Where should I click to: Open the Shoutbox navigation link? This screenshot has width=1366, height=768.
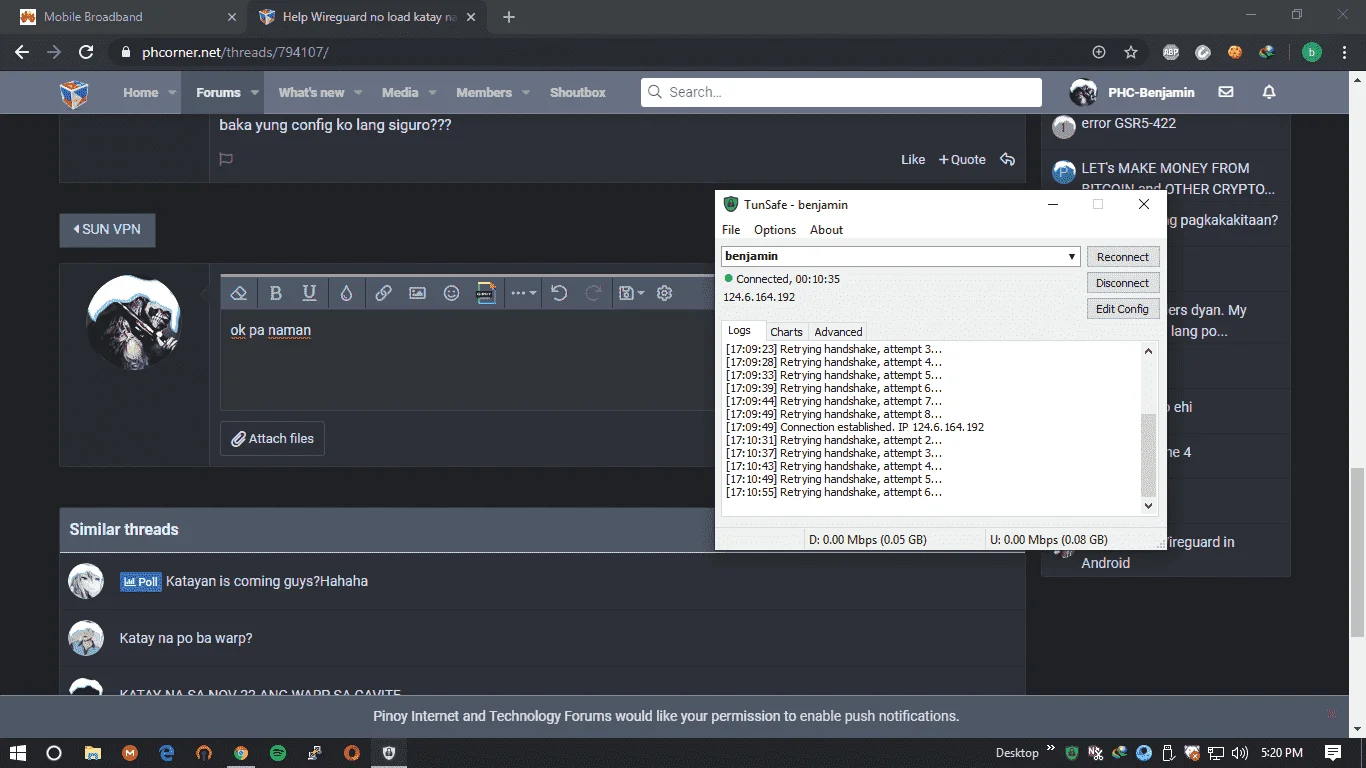point(578,92)
